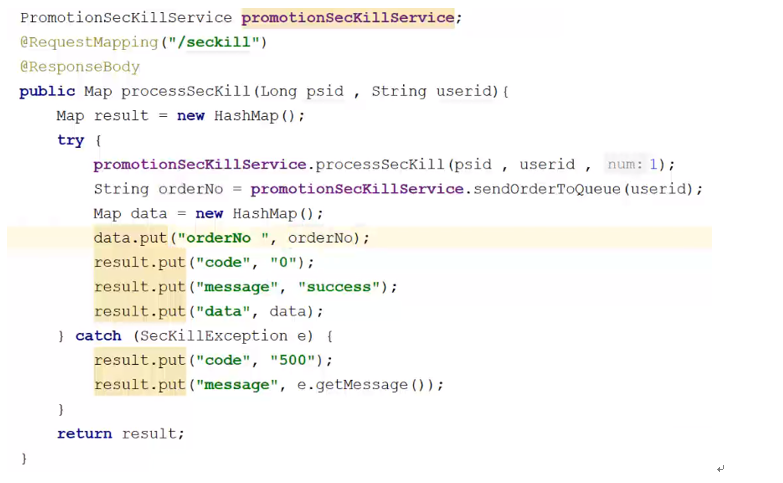783x483 pixels.
Task: Click the Map result declaration
Action: click(102, 116)
